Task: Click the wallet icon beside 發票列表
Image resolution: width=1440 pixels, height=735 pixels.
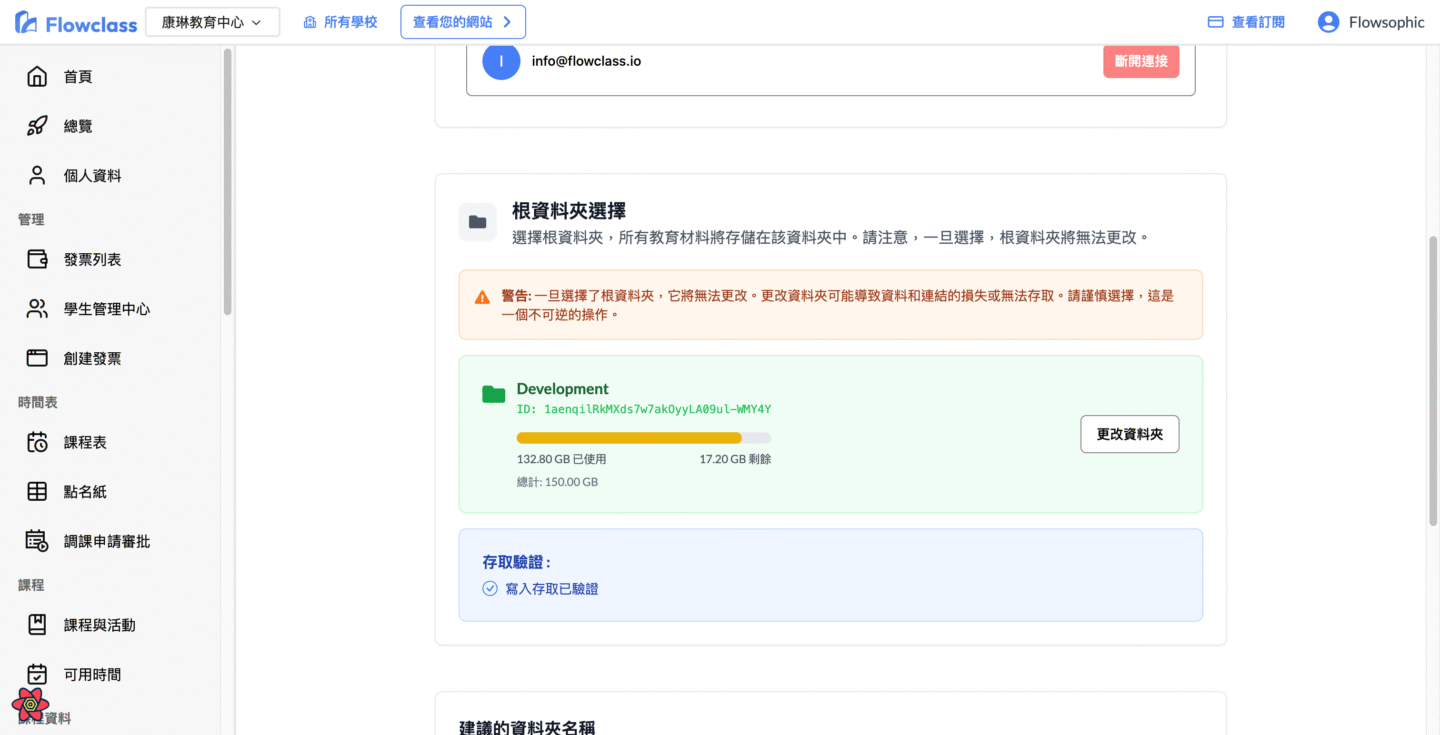Action: coord(37,260)
